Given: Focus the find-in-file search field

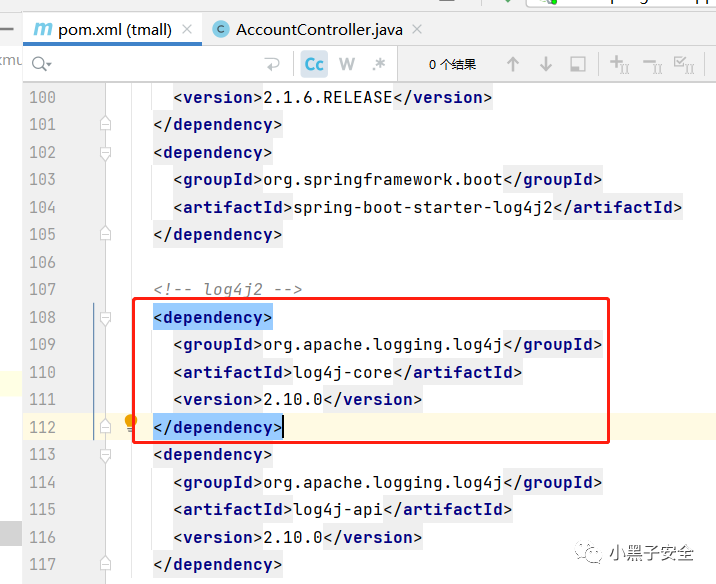Looking at the screenshot, I should (155, 64).
